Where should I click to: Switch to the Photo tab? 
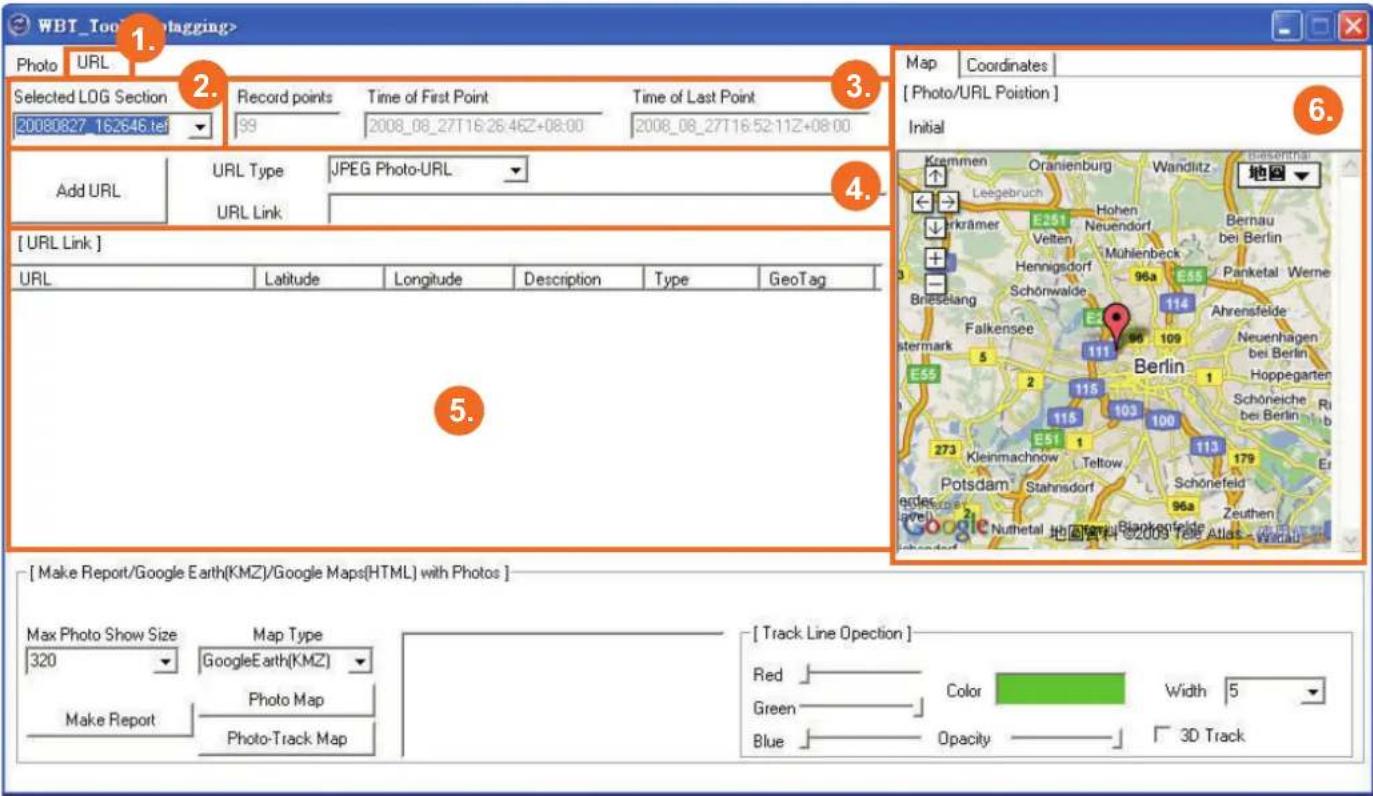tap(37, 65)
